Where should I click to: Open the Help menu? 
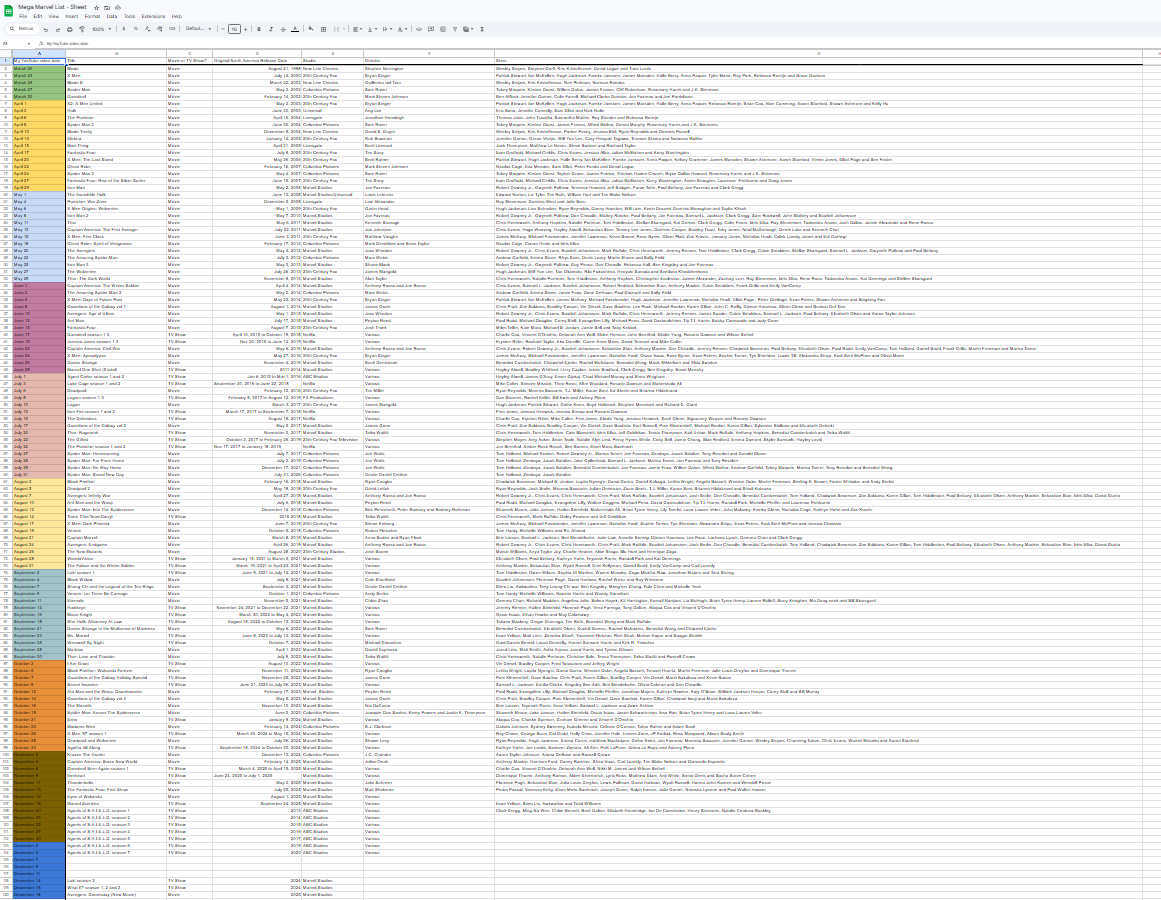(x=177, y=16)
